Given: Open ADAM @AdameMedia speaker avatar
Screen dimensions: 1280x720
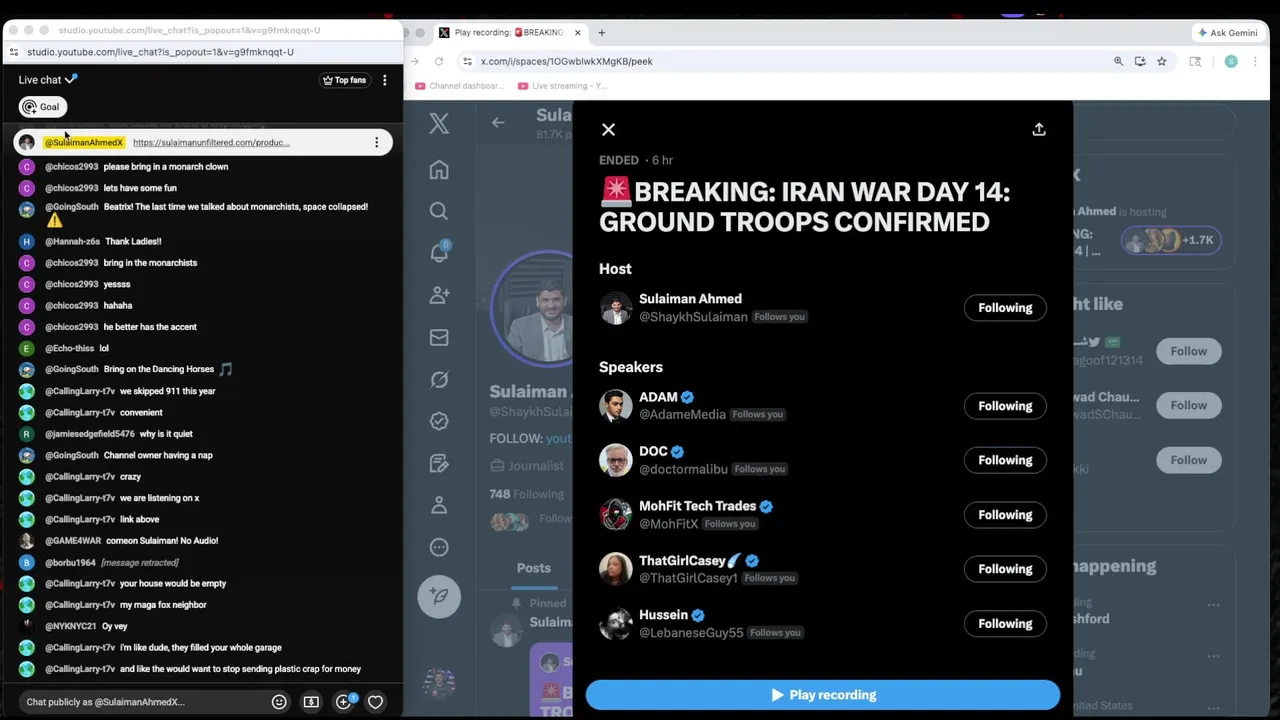Looking at the screenshot, I should pos(616,406).
